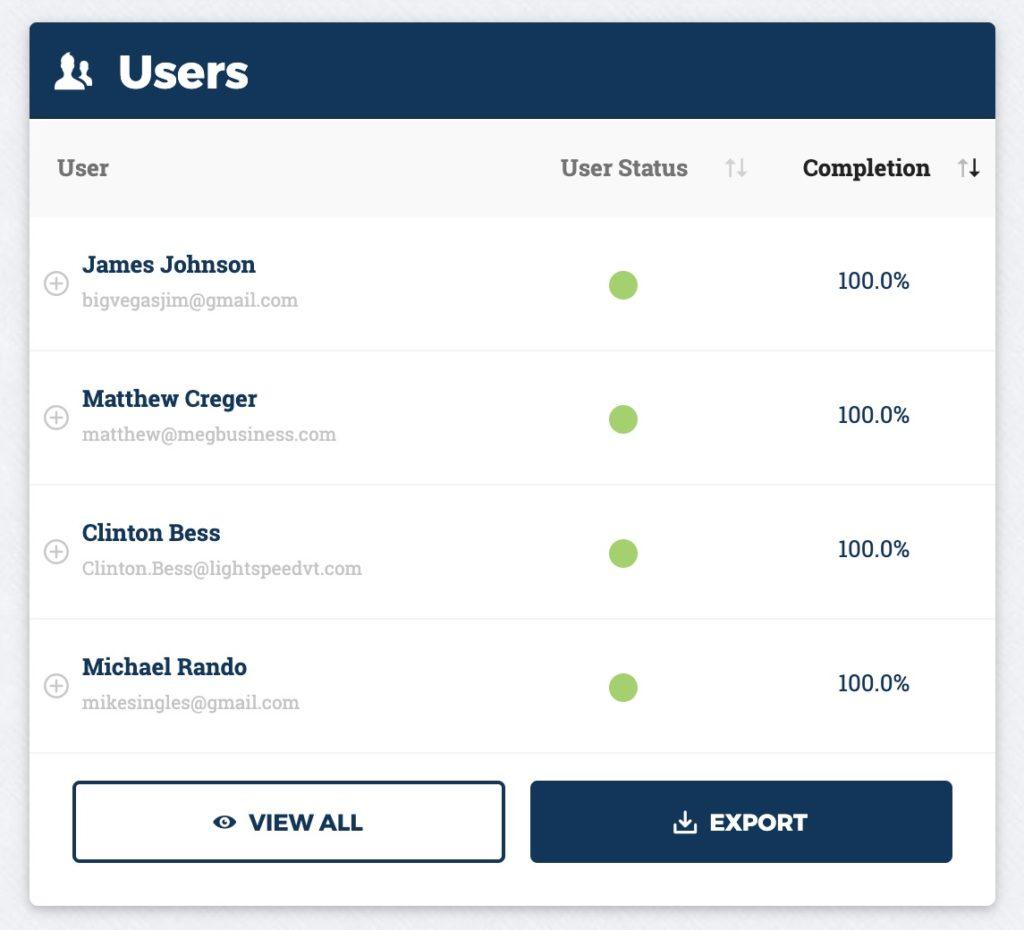
Task: Click the User column header
Action: (83, 168)
